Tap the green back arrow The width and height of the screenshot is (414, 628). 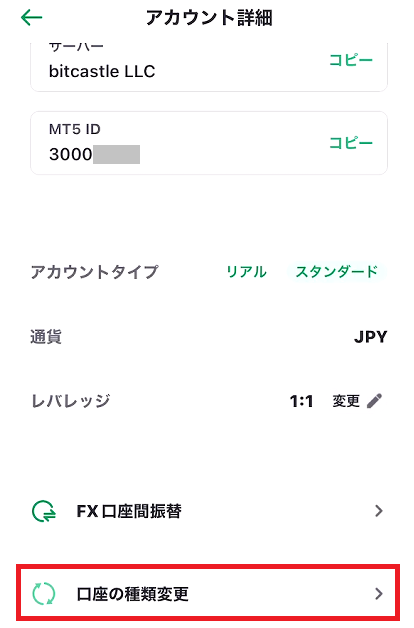pyautogui.click(x=31, y=18)
